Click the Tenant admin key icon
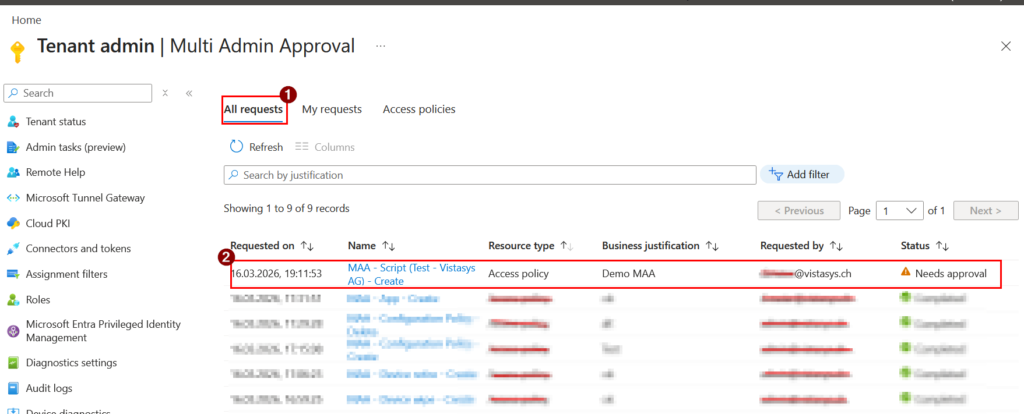 (18, 52)
